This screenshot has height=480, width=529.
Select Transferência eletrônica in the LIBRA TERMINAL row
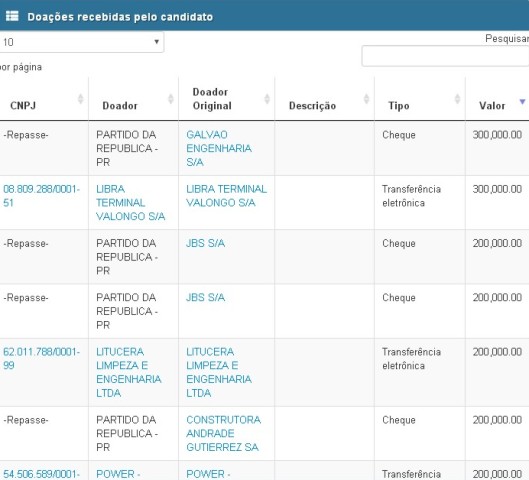(x=411, y=196)
